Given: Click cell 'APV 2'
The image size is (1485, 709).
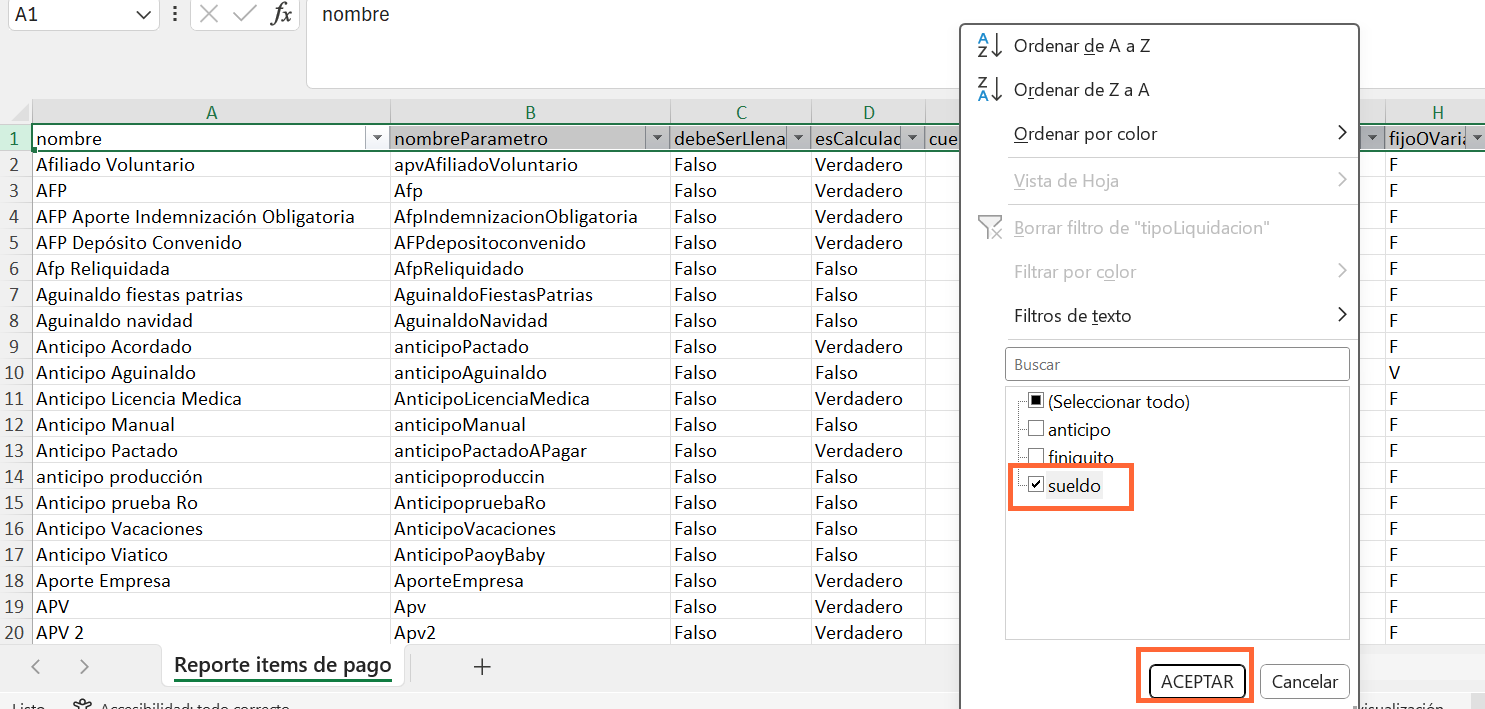Looking at the screenshot, I should [211, 632].
